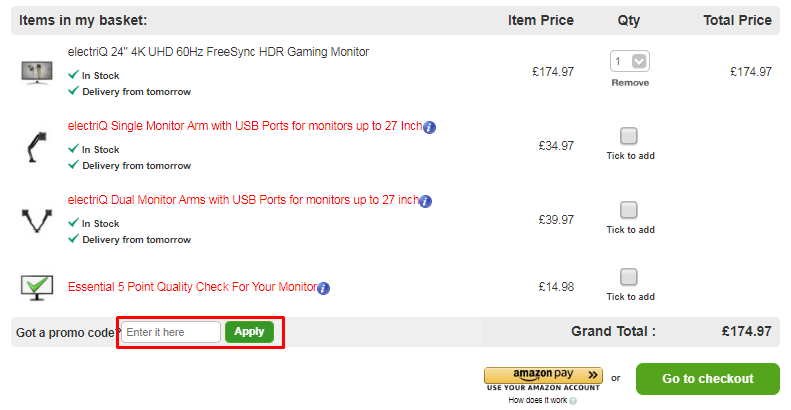This screenshot has width=791, height=410.
Task: Click info icon beside Single Monitor Arm
Action: 429,127
